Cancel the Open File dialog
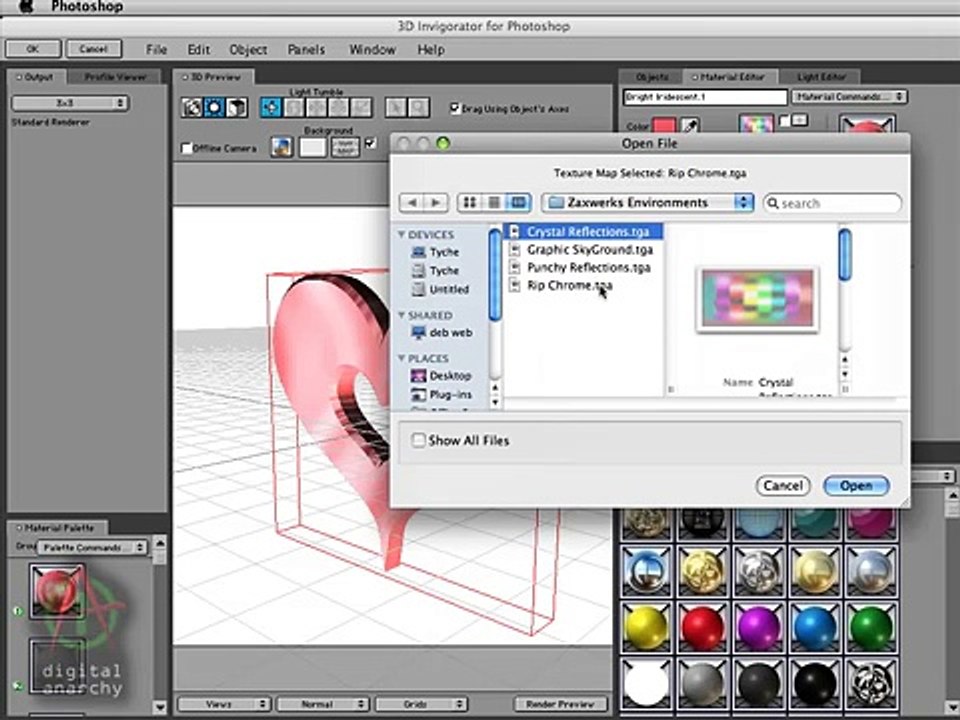 pyautogui.click(x=782, y=486)
